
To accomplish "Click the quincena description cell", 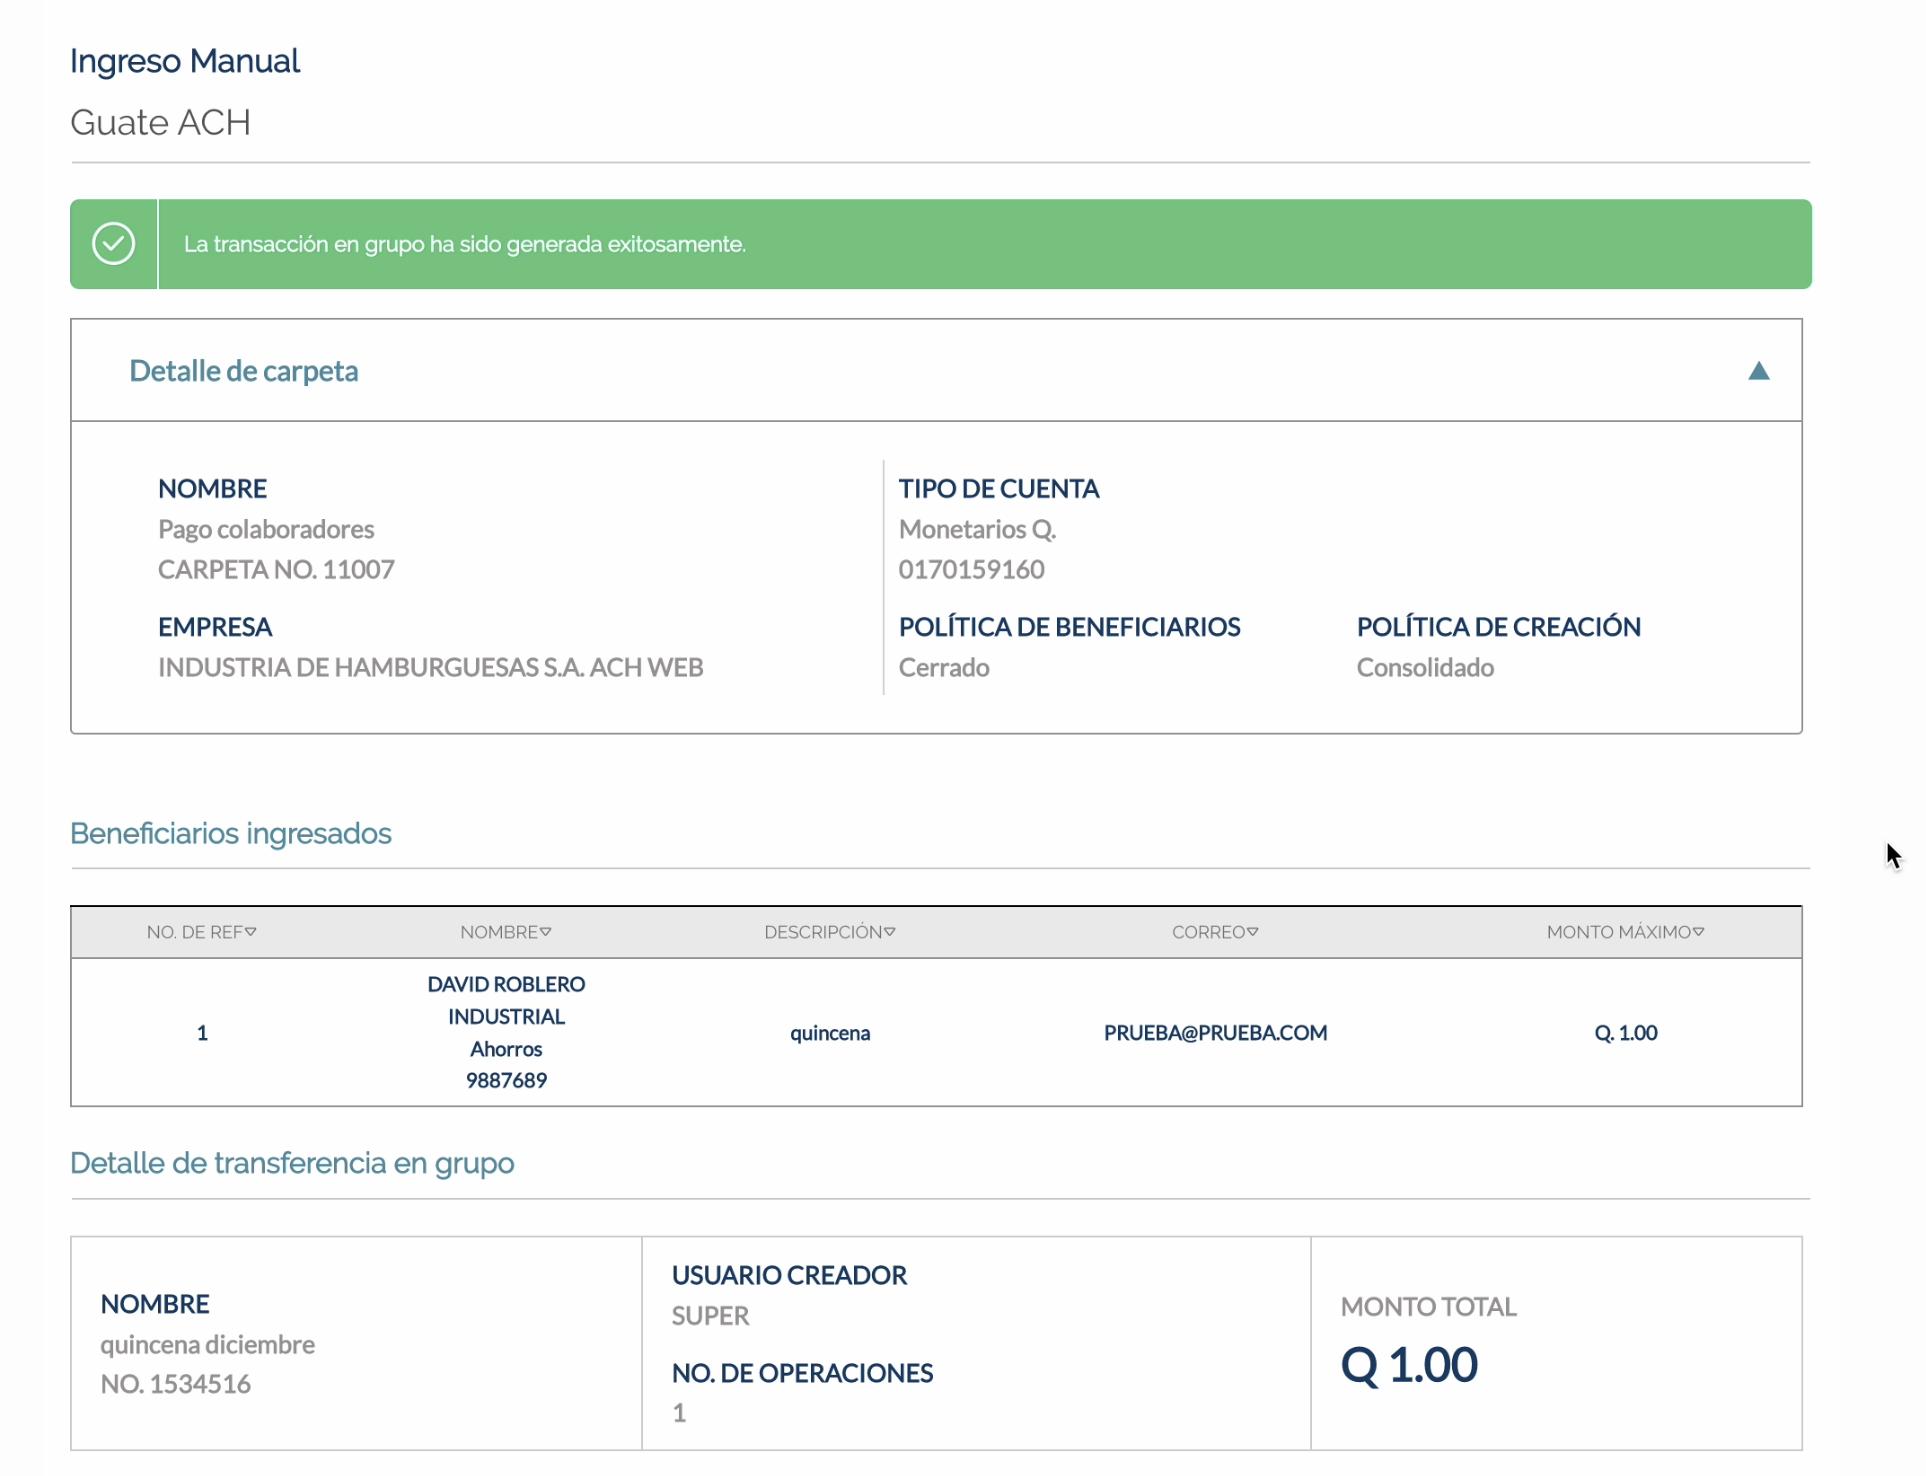I will click(830, 1033).
